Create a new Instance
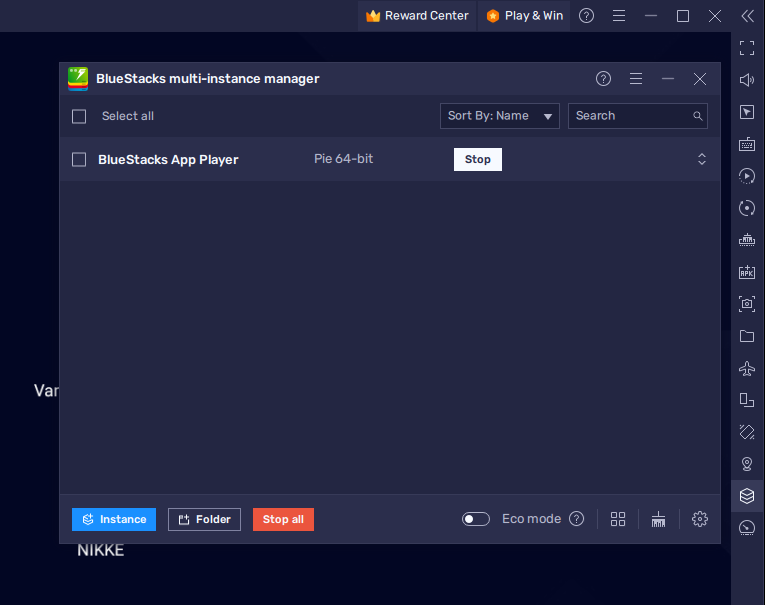The width and height of the screenshot is (765, 605). pos(114,519)
